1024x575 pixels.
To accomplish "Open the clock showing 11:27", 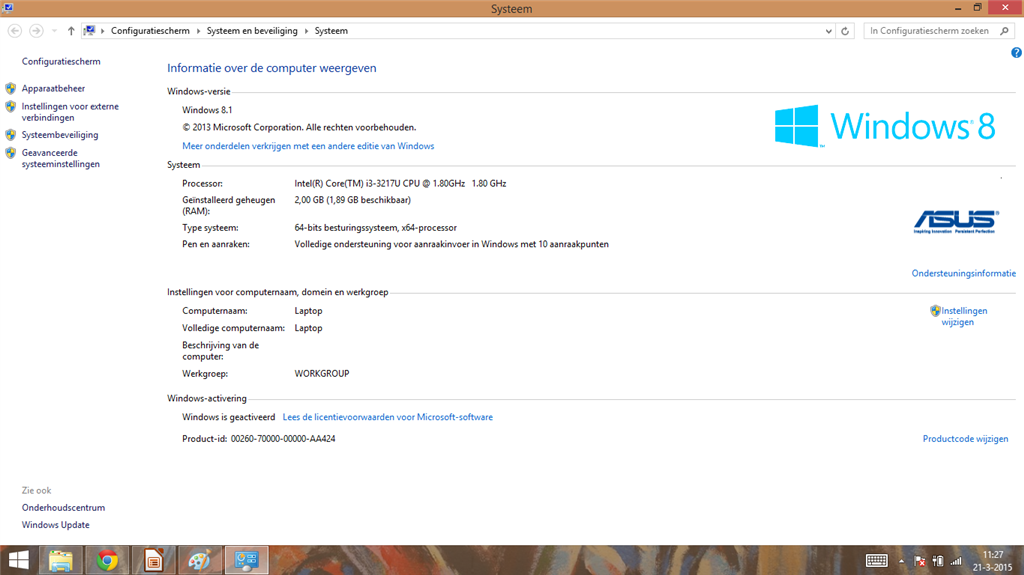I will tap(993, 561).
